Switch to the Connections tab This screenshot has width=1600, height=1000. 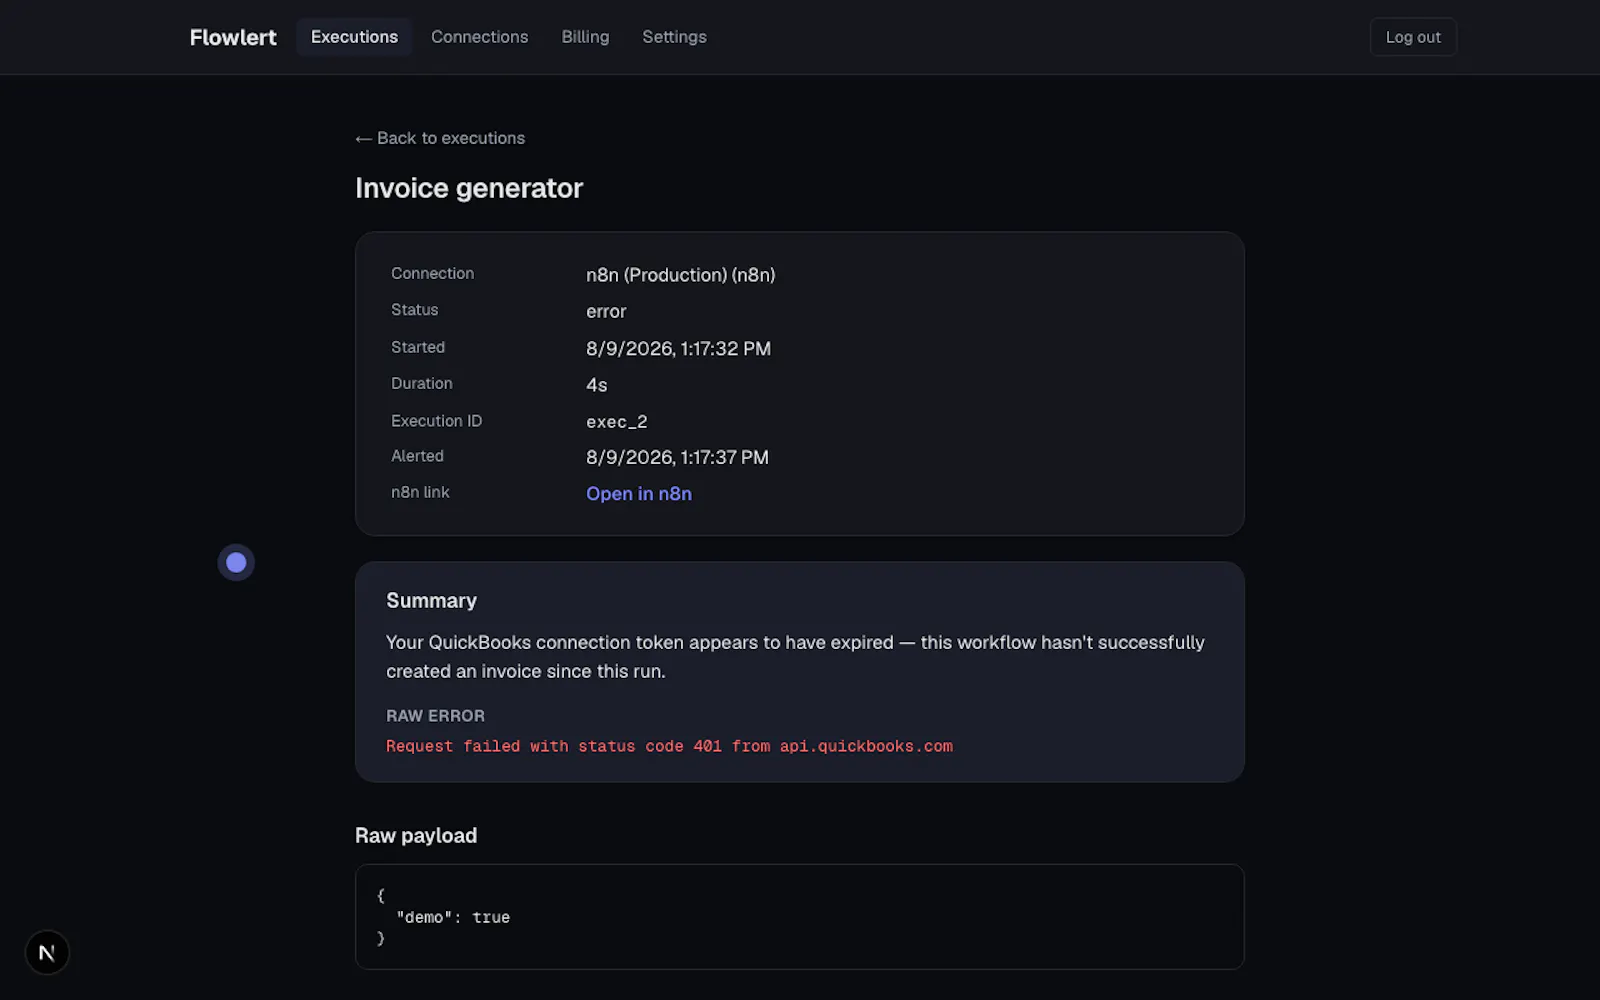[x=479, y=37]
